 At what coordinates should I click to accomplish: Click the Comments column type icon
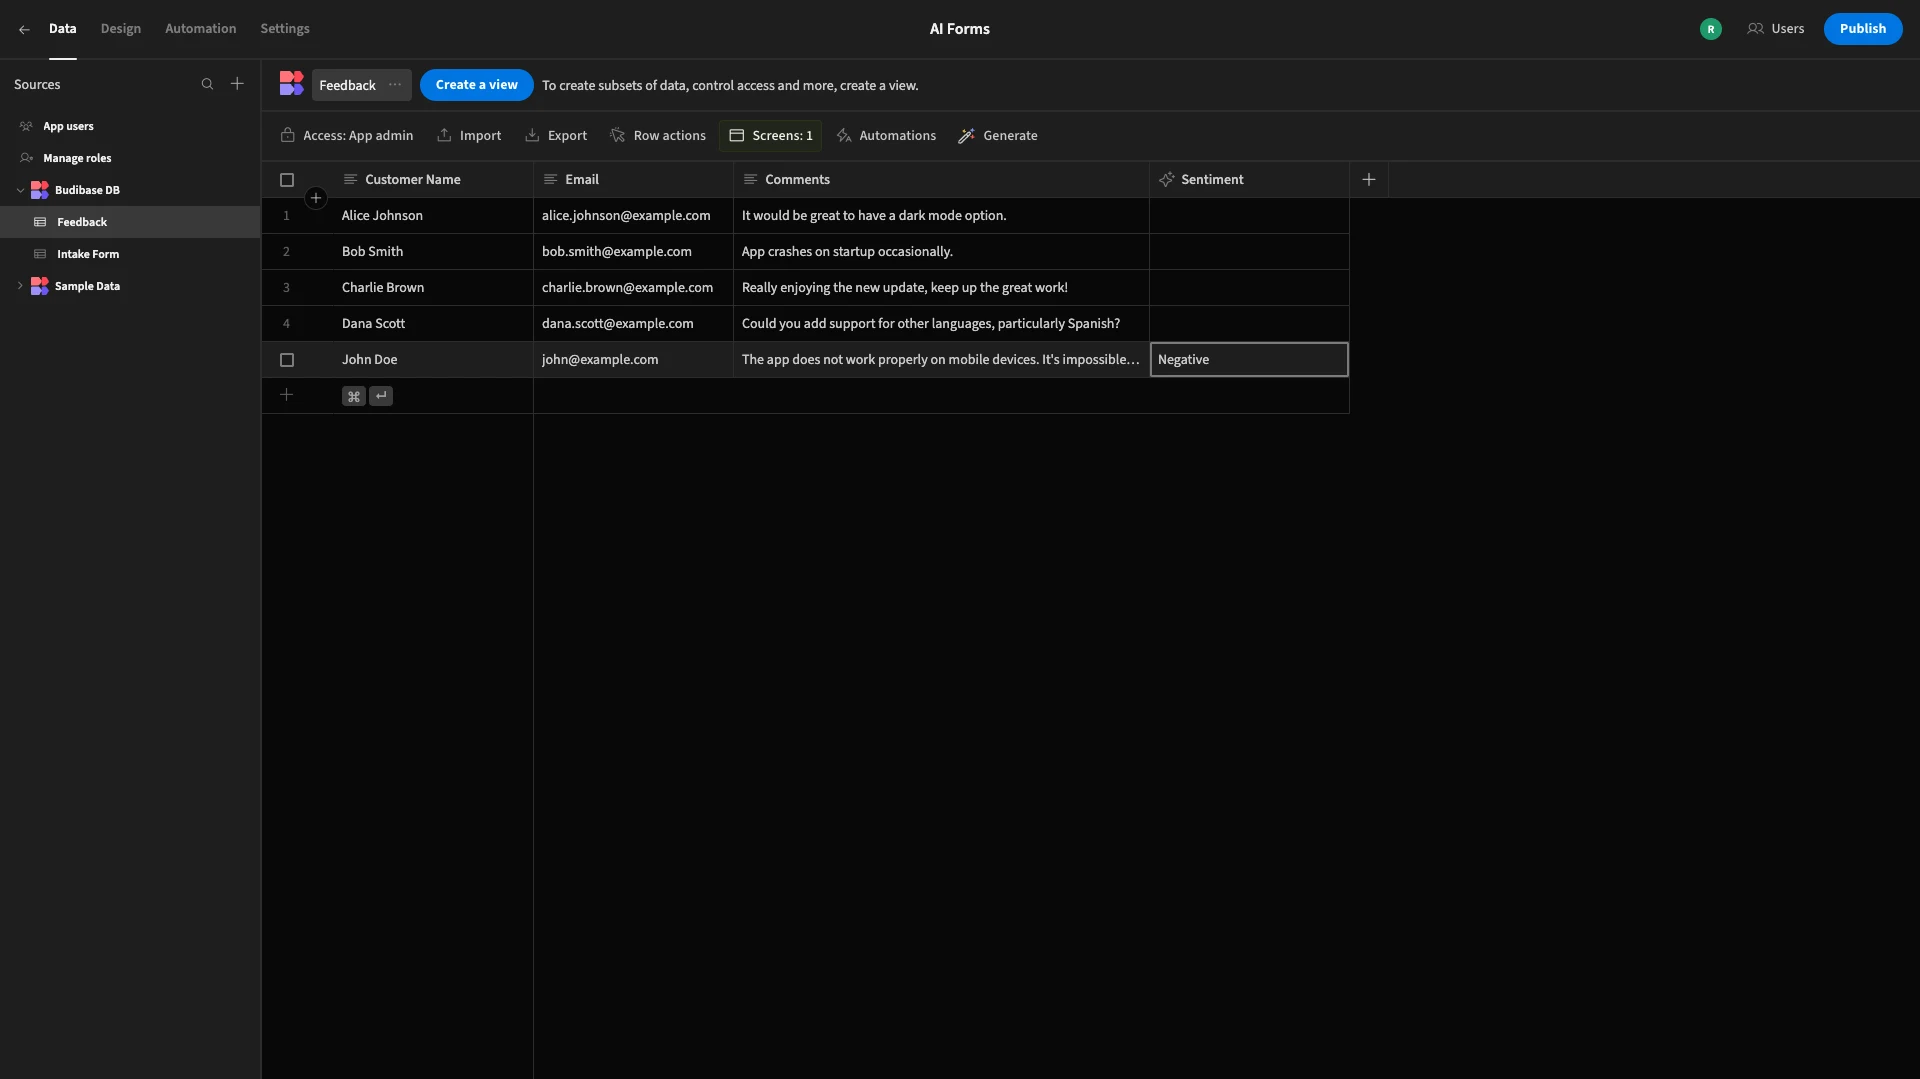tap(750, 179)
